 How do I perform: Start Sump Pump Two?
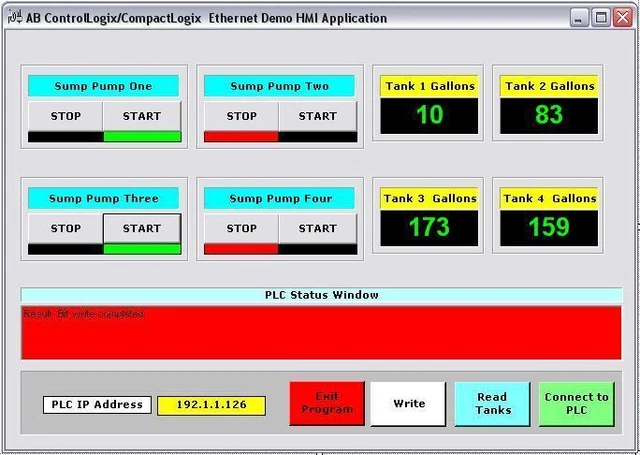pos(318,116)
